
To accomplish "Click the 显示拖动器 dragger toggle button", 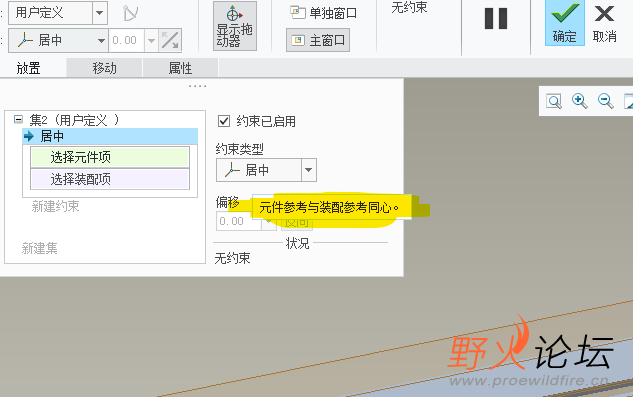I will tap(235, 26).
